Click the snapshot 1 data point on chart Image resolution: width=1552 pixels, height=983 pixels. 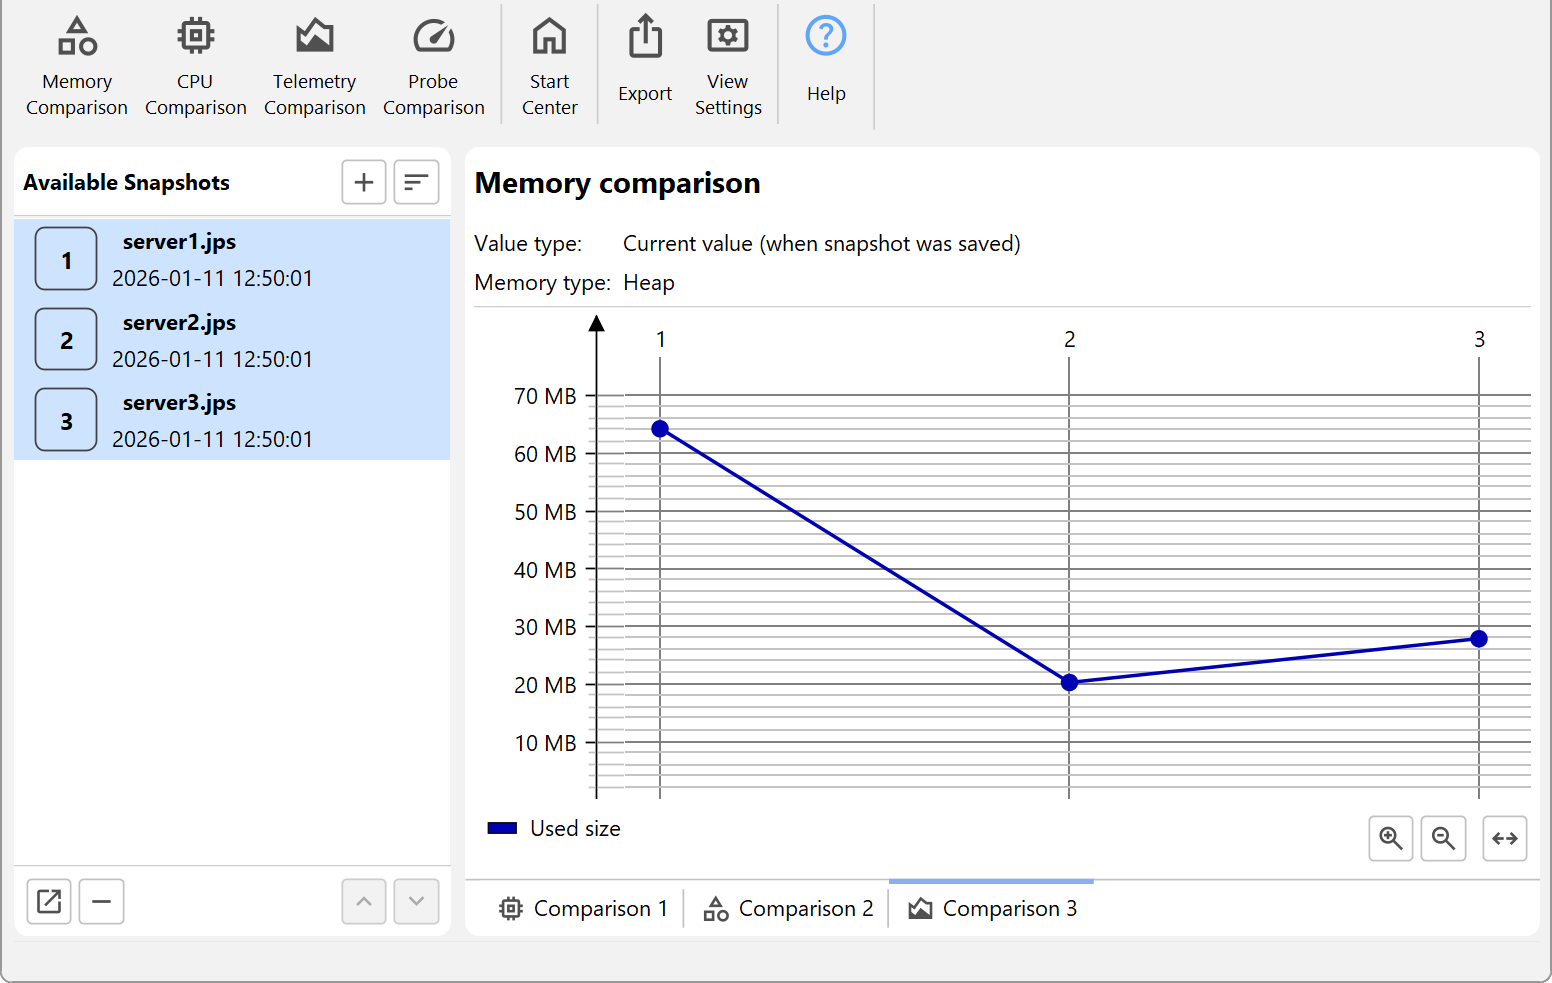(x=660, y=429)
